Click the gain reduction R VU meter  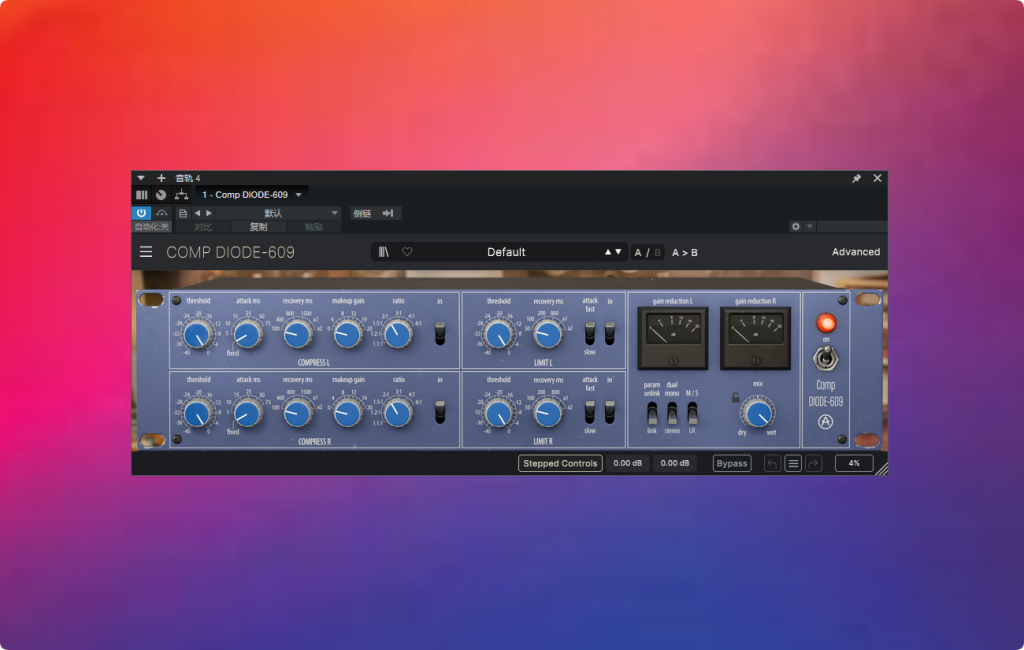(756, 338)
